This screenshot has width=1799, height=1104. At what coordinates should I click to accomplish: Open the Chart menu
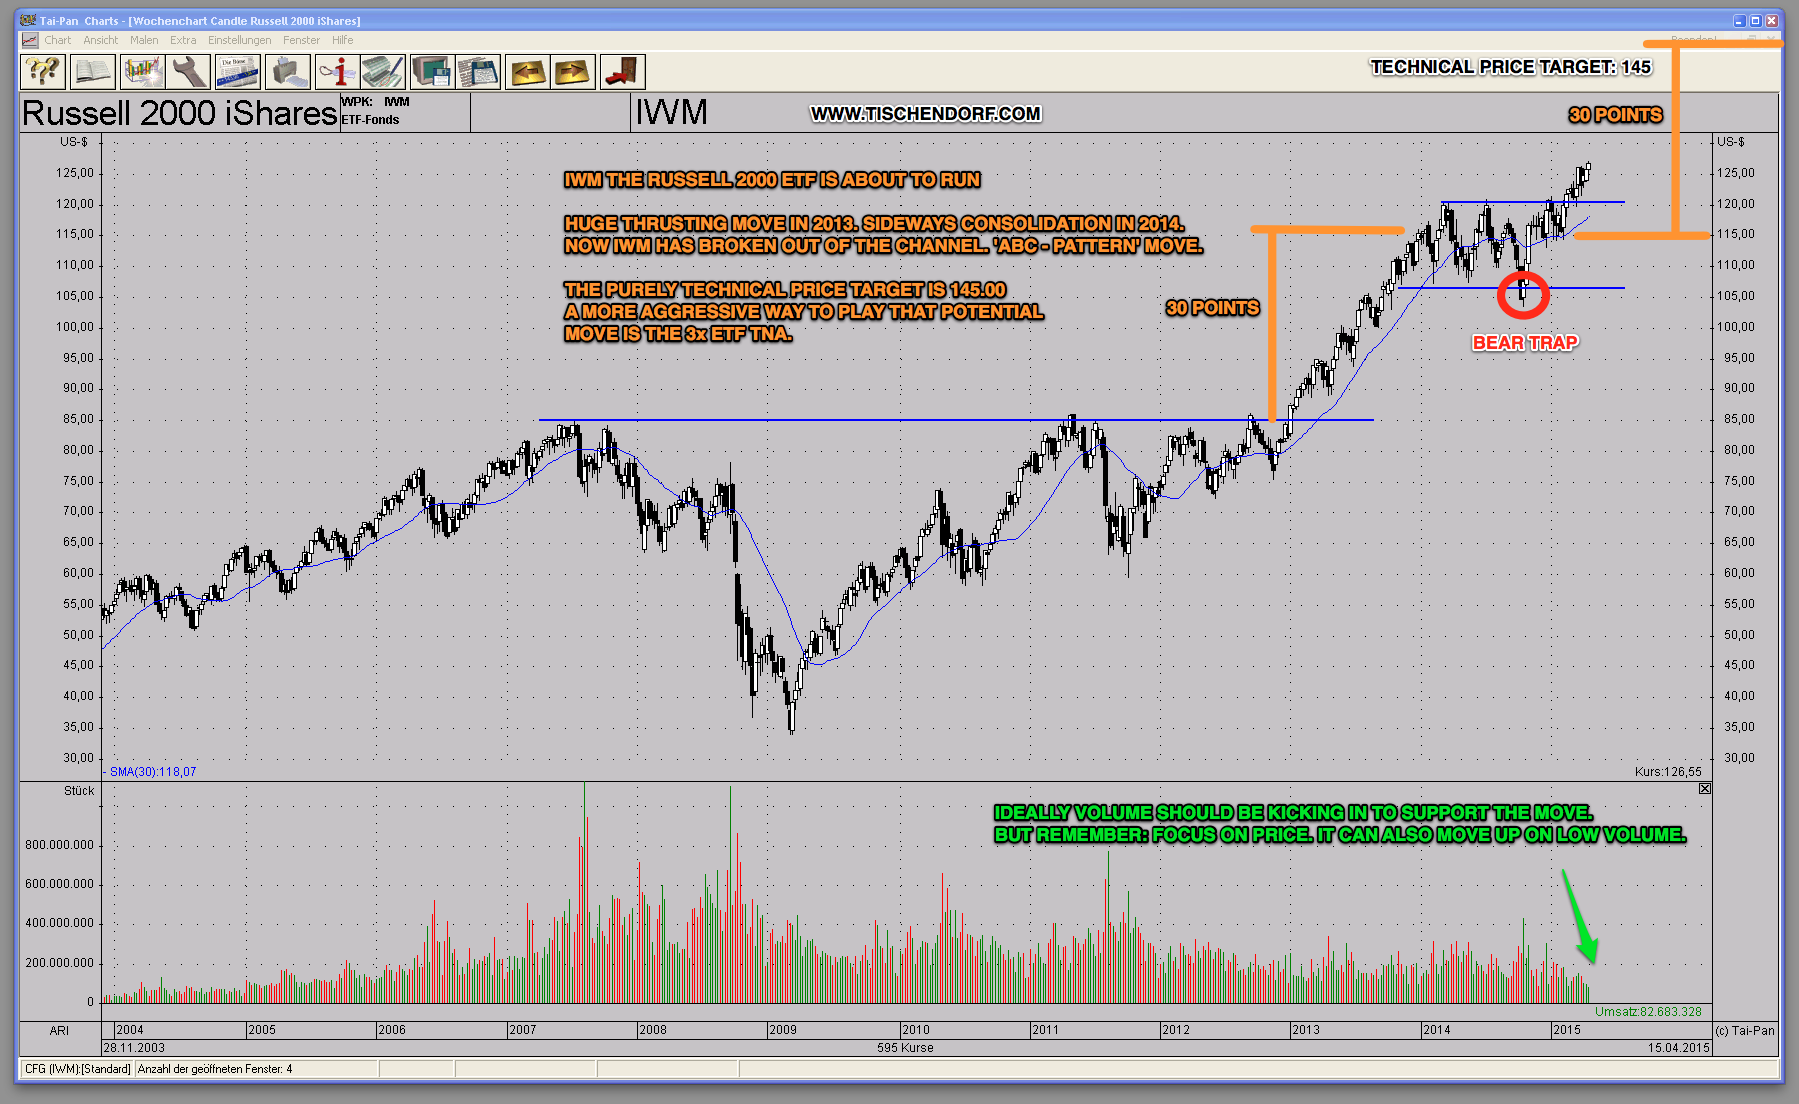click(57, 40)
